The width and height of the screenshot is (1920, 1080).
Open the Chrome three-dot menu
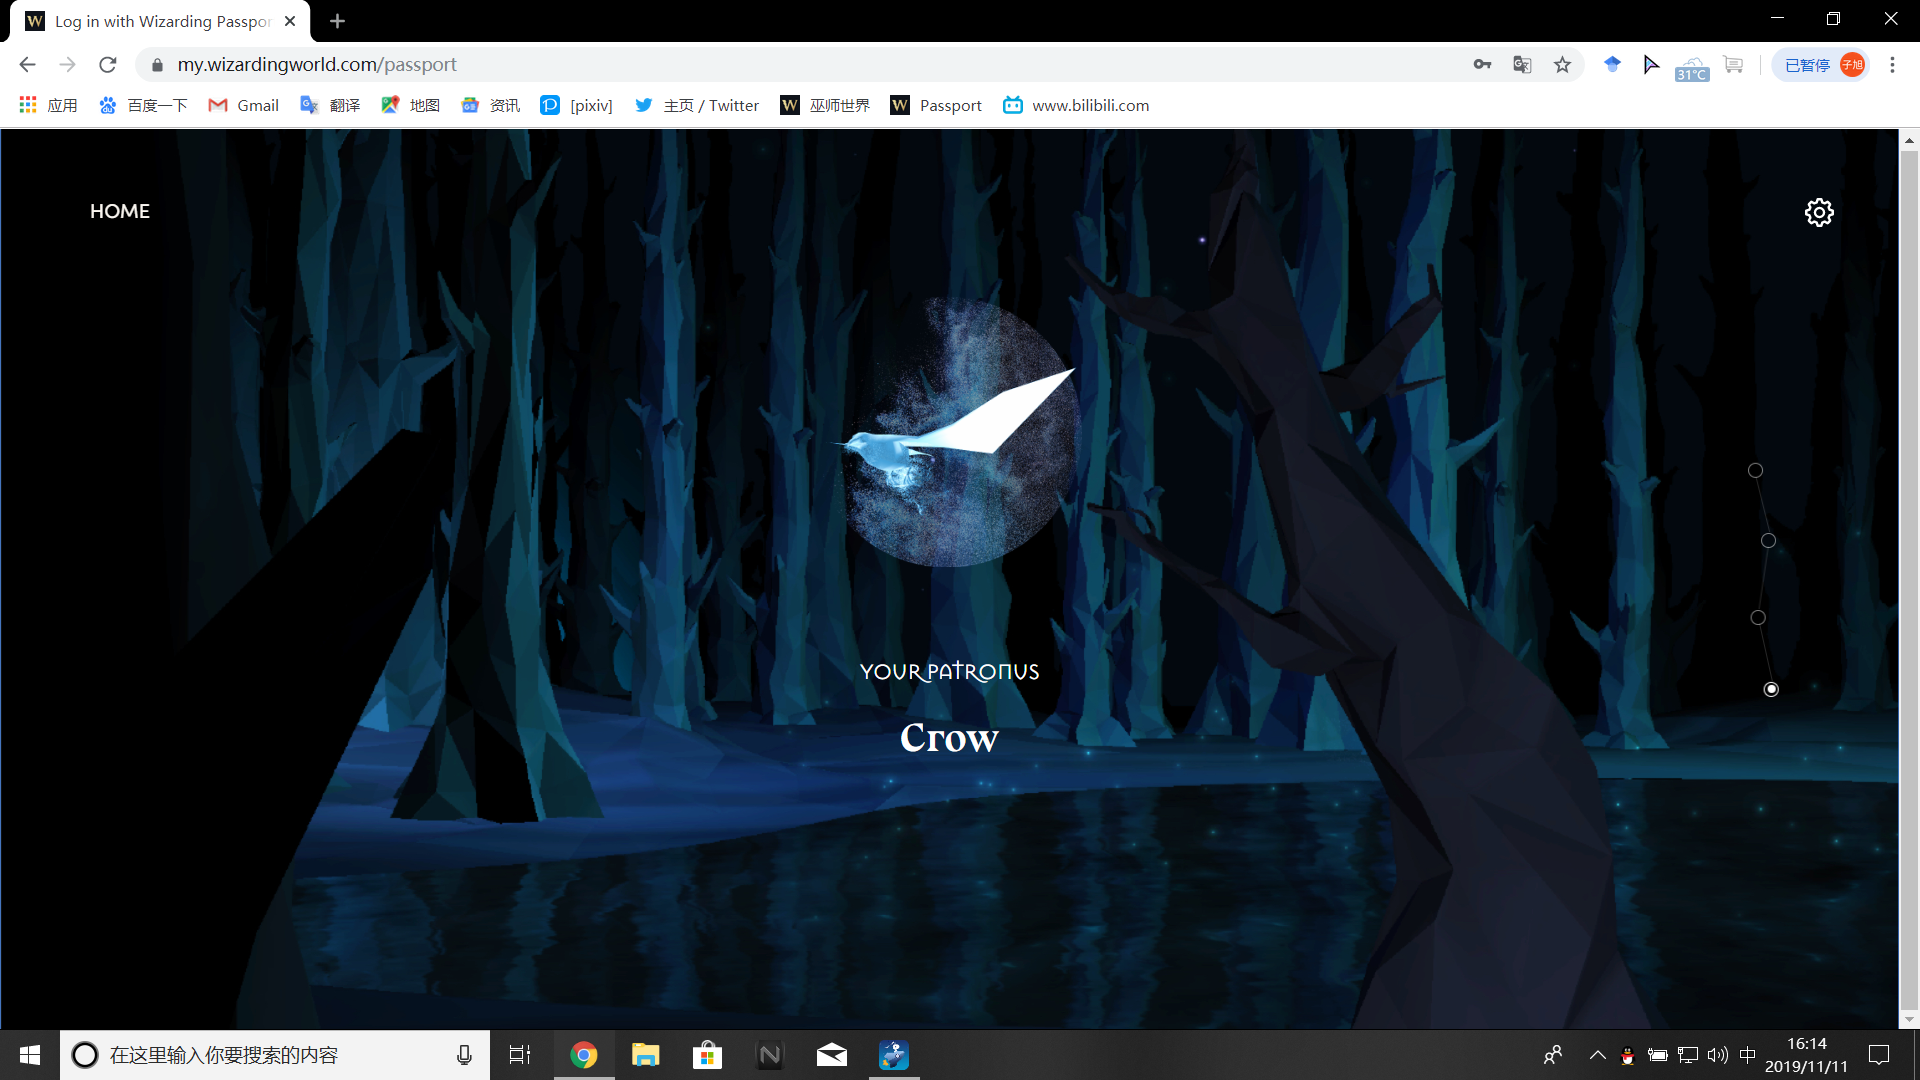pyautogui.click(x=1892, y=65)
